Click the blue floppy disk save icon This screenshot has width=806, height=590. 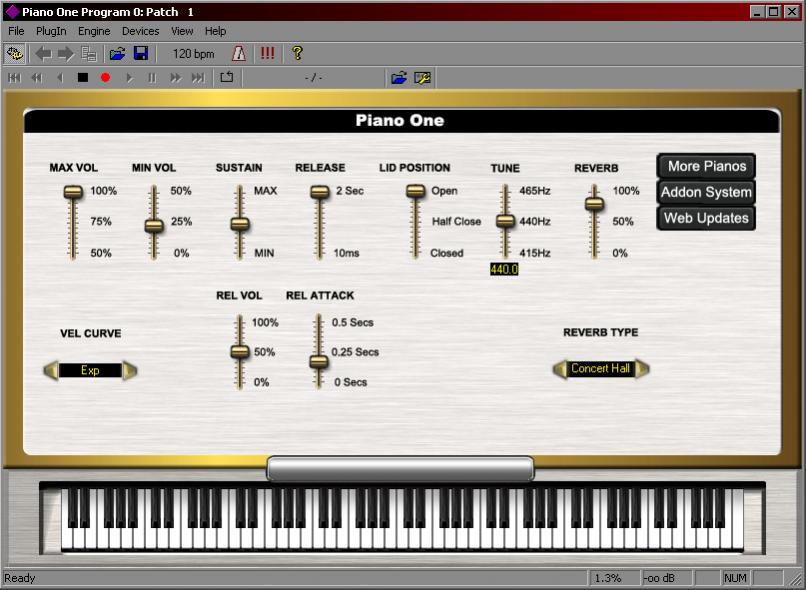point(141,53)
